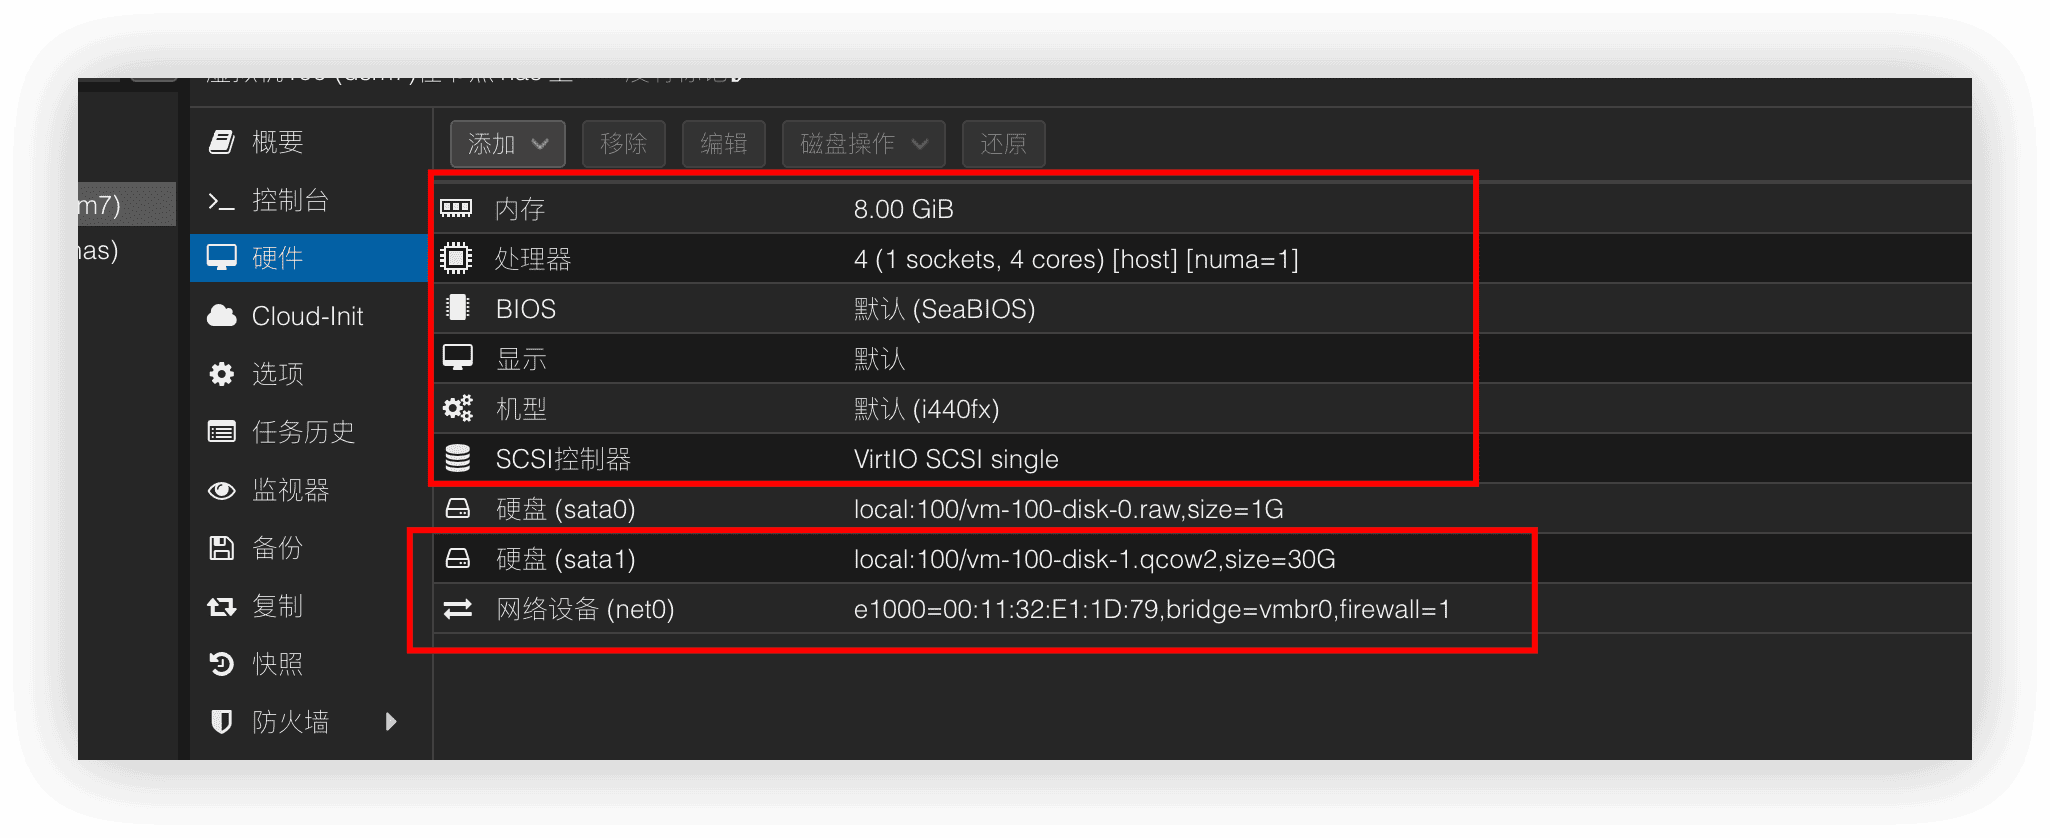2050x838 pixels.
Task: Click the BIOS chip icon
Action: 457,308
